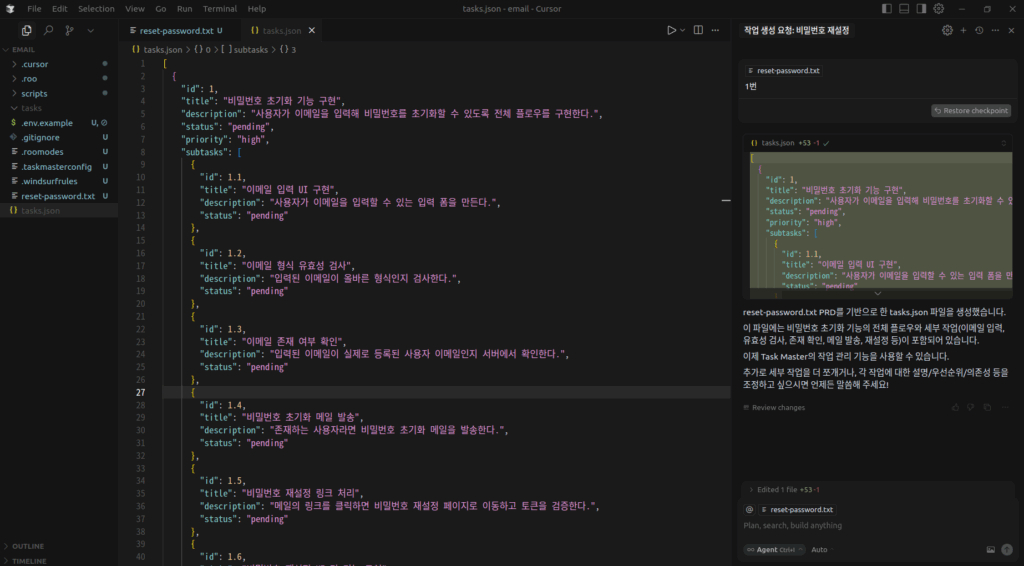Open the Explorer view in the sidebar
Viewport: 1024px width, 566px height.
(26, 31)
